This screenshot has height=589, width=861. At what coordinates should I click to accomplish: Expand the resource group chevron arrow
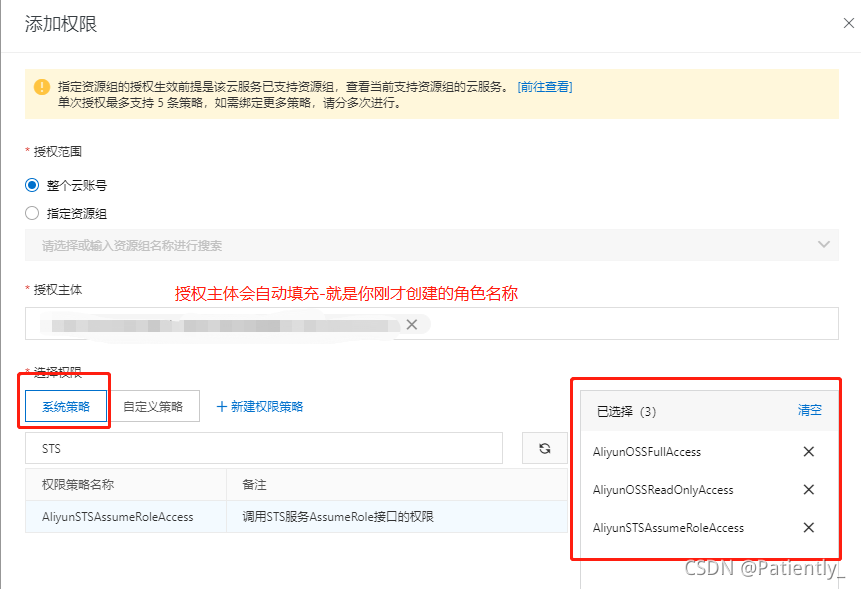click(x=824, y=244)
